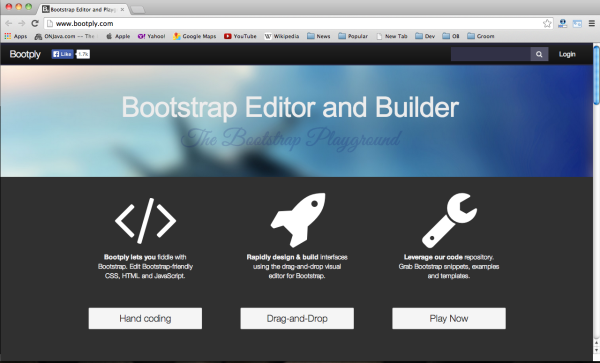Click the Facebook Like button
The image size is (600, 363).
pyautogui.click(x=62, y=54)
